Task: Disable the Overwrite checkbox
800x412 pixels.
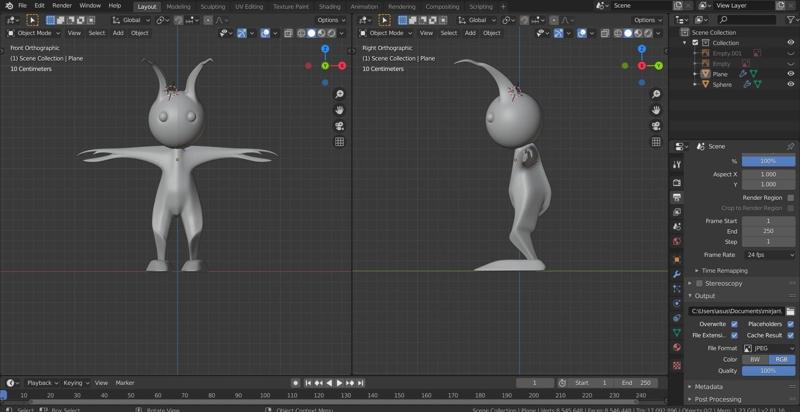Action: [x=734, y=324]
